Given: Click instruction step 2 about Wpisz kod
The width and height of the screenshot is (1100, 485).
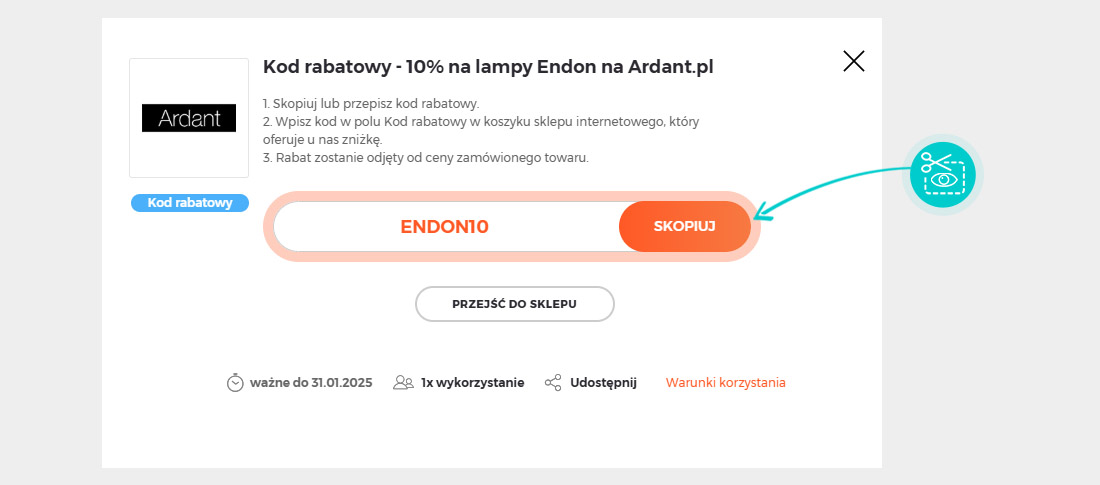Looking at the screenshot, I should [481, 131].
